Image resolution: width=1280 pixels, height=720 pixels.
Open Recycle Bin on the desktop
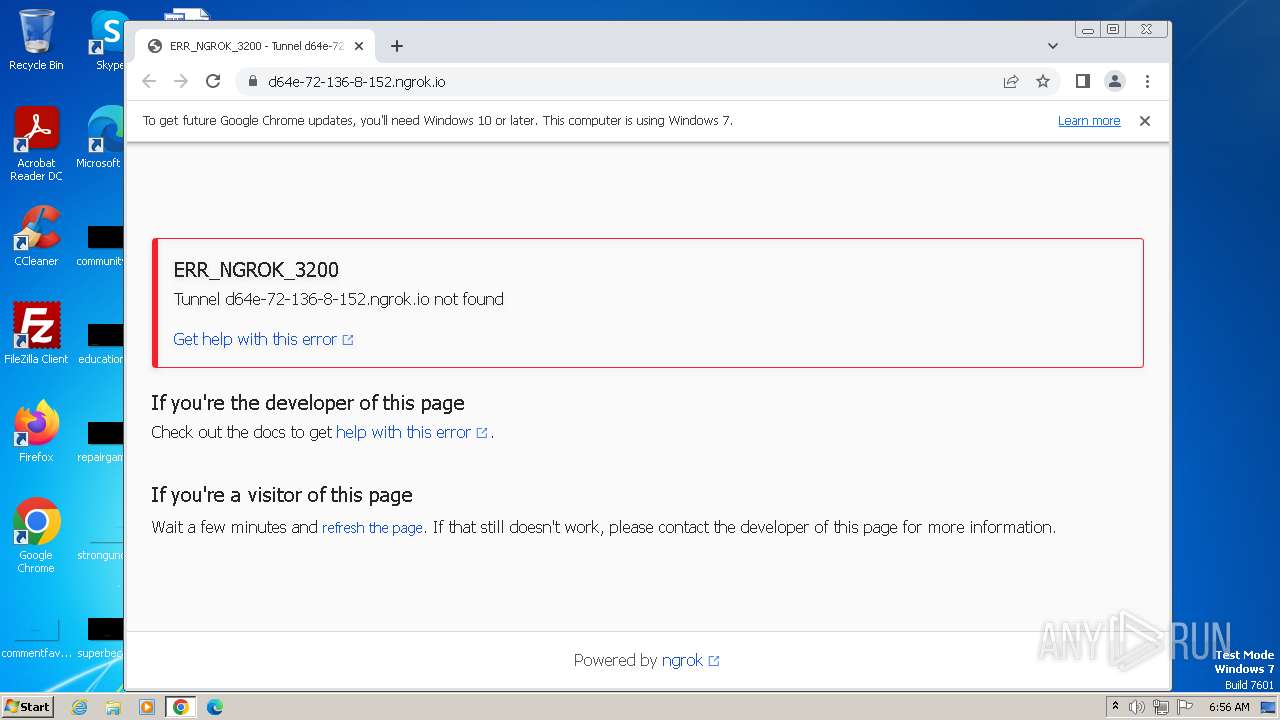pos(36,40)
